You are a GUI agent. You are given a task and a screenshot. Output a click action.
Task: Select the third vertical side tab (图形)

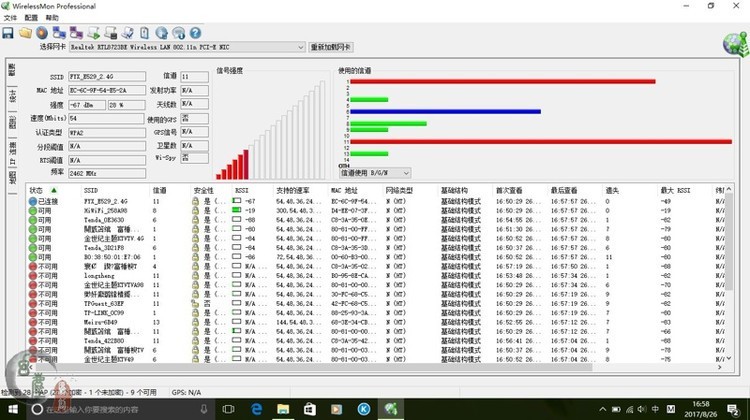pyautogui.click(x=12, y=122)
